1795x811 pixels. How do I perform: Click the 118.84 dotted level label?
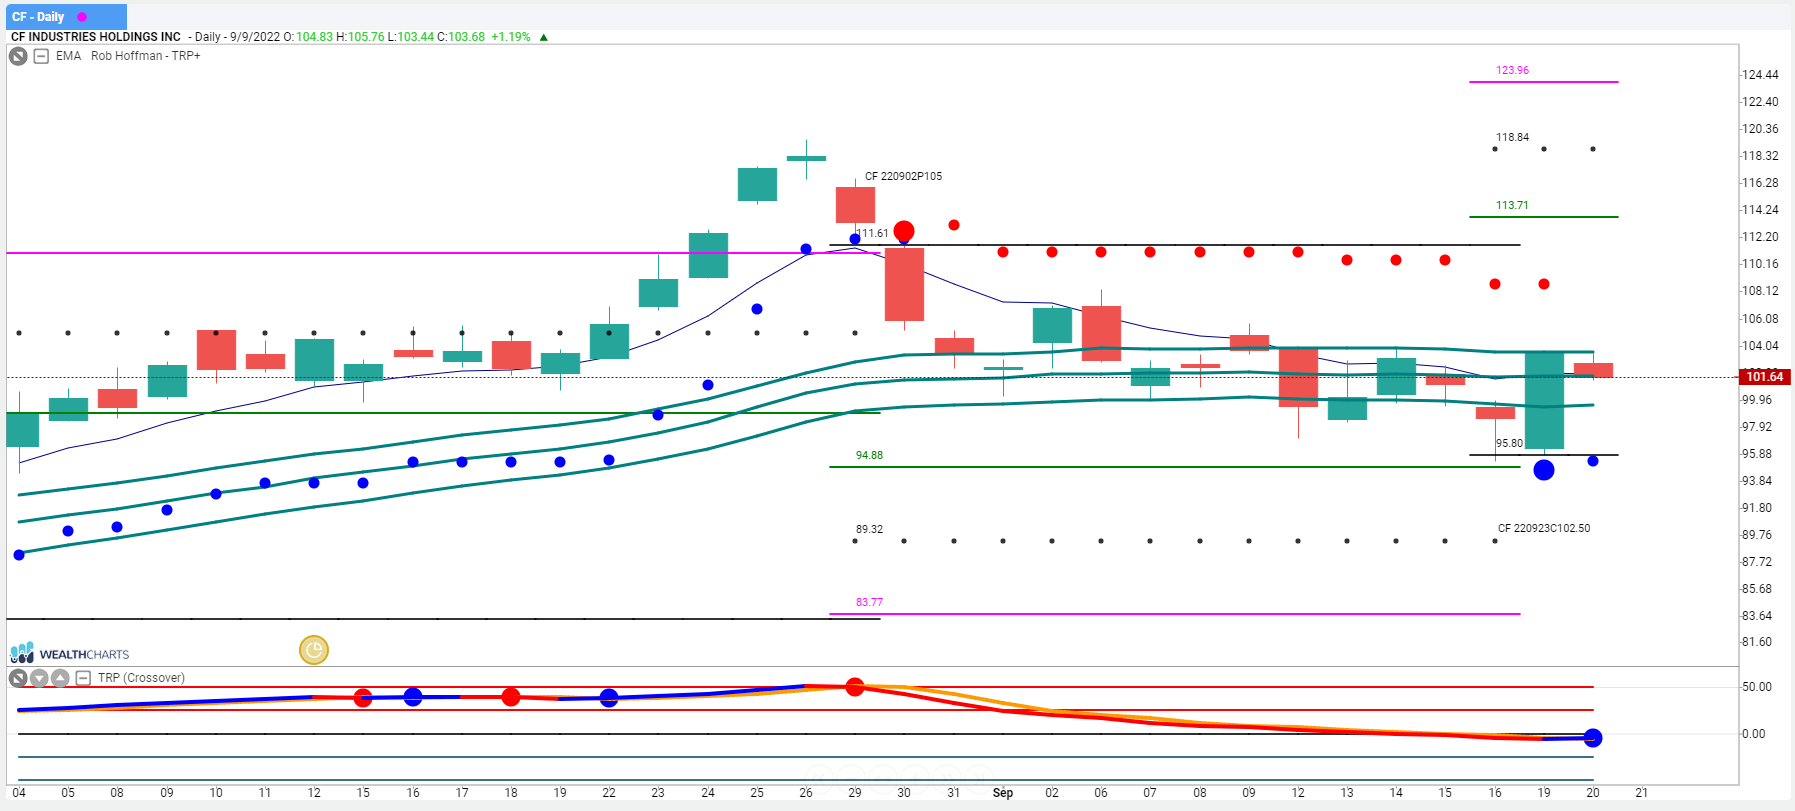1512,137
